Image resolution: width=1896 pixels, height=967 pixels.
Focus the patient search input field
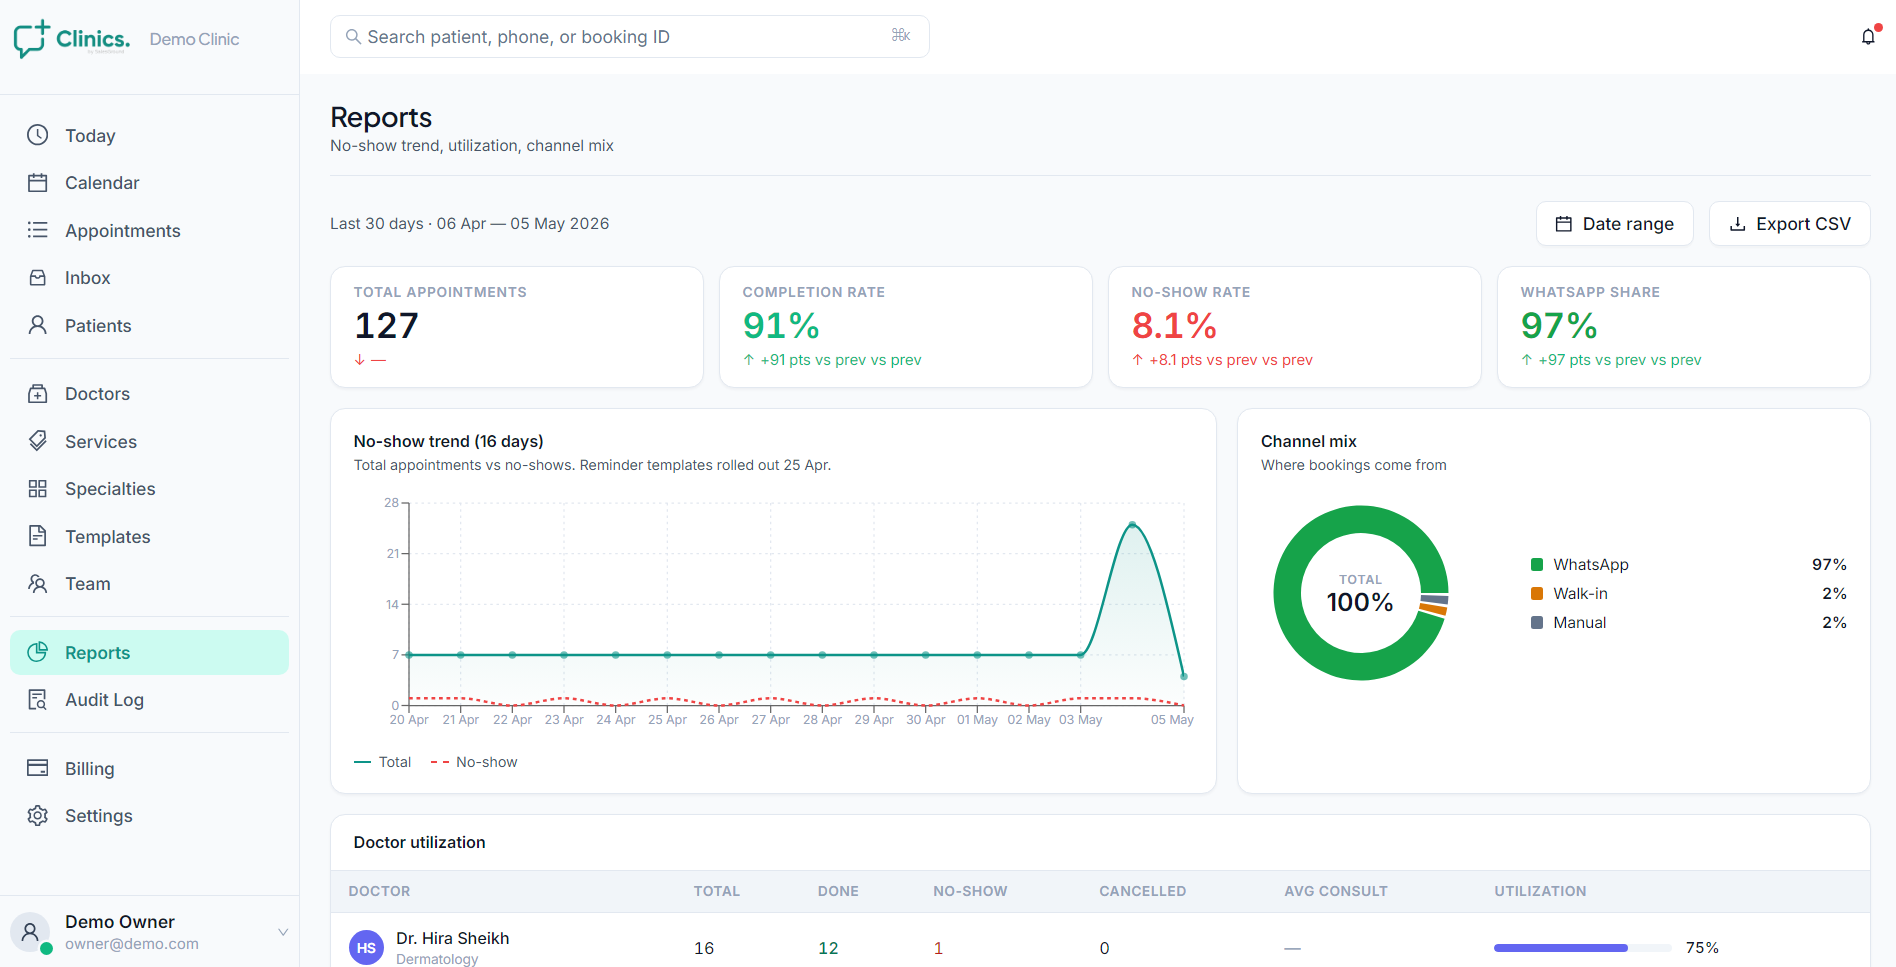tap(629, 37)
